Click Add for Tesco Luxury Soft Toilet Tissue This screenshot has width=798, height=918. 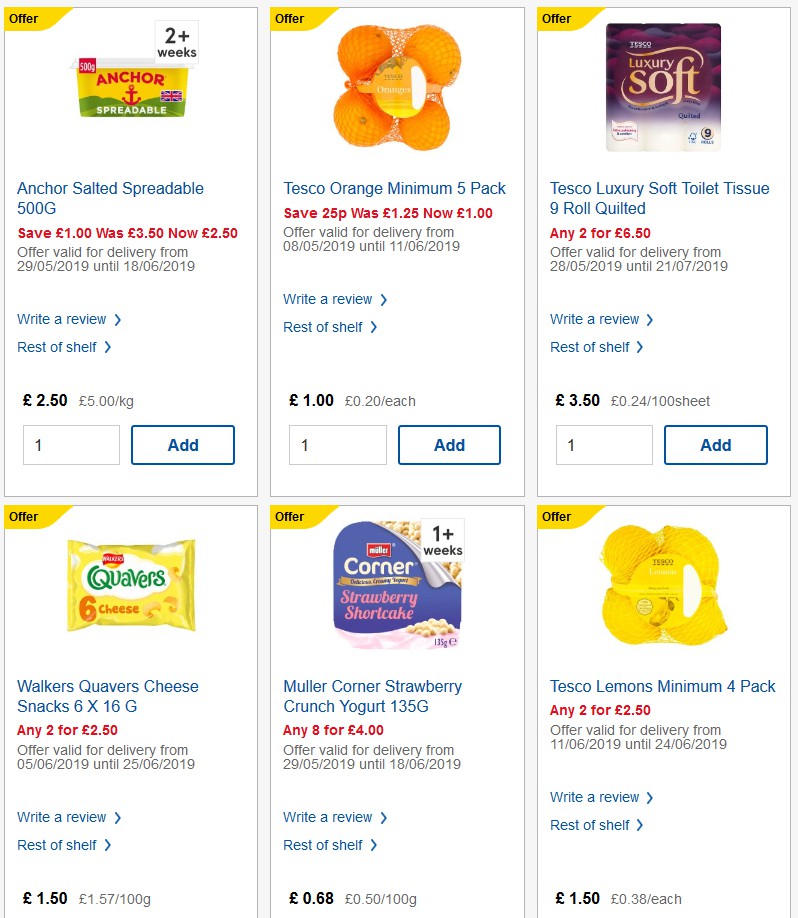[716, 444]
